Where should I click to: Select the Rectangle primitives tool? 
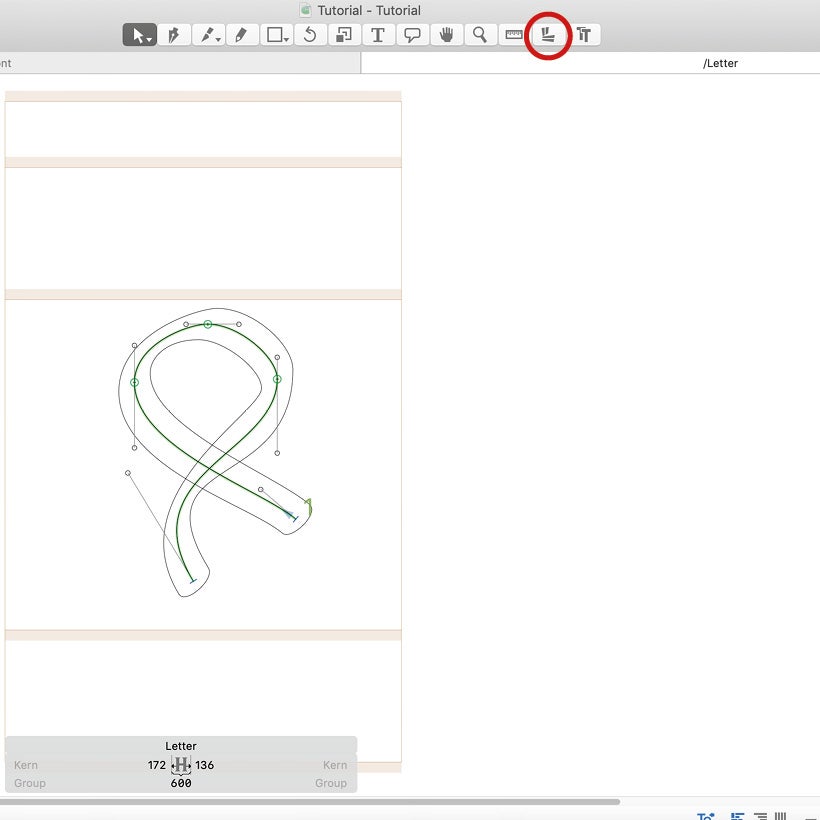pos(276,35)
